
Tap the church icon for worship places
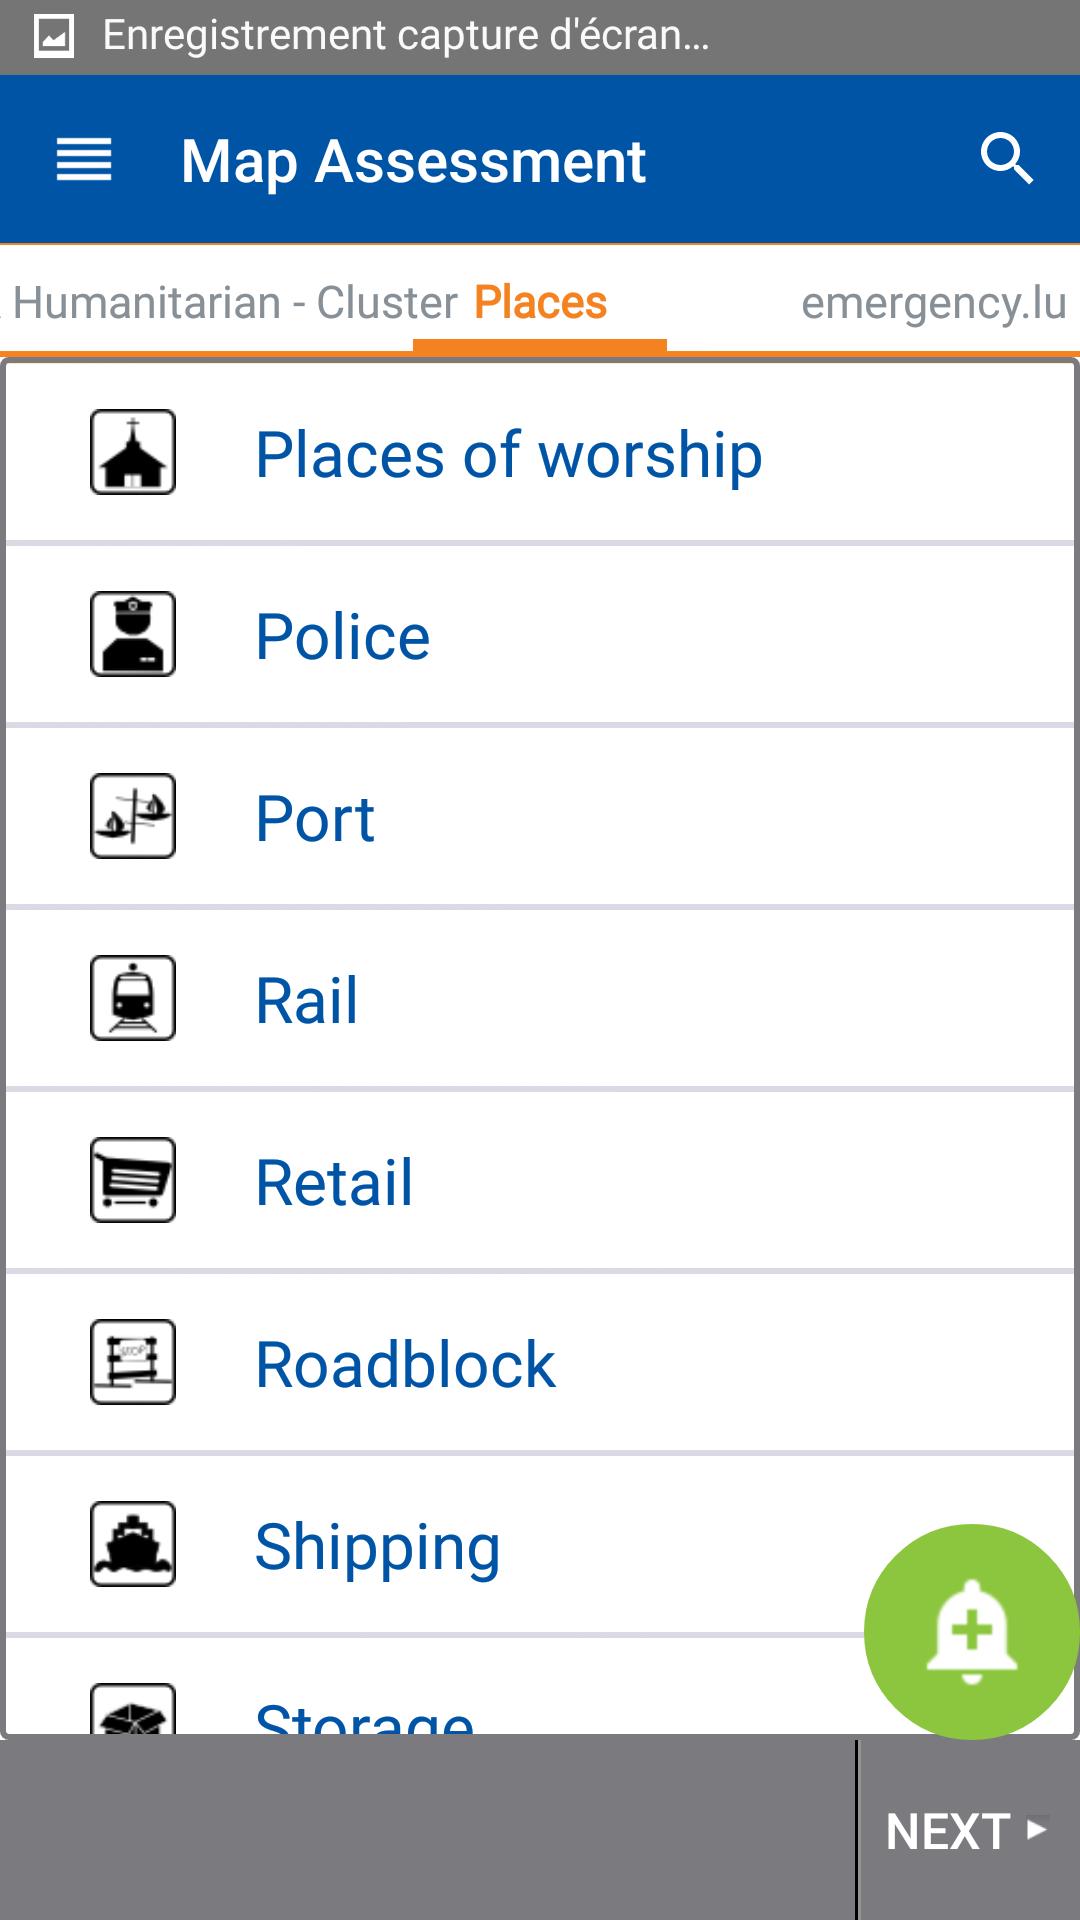[x=133, y=452]
